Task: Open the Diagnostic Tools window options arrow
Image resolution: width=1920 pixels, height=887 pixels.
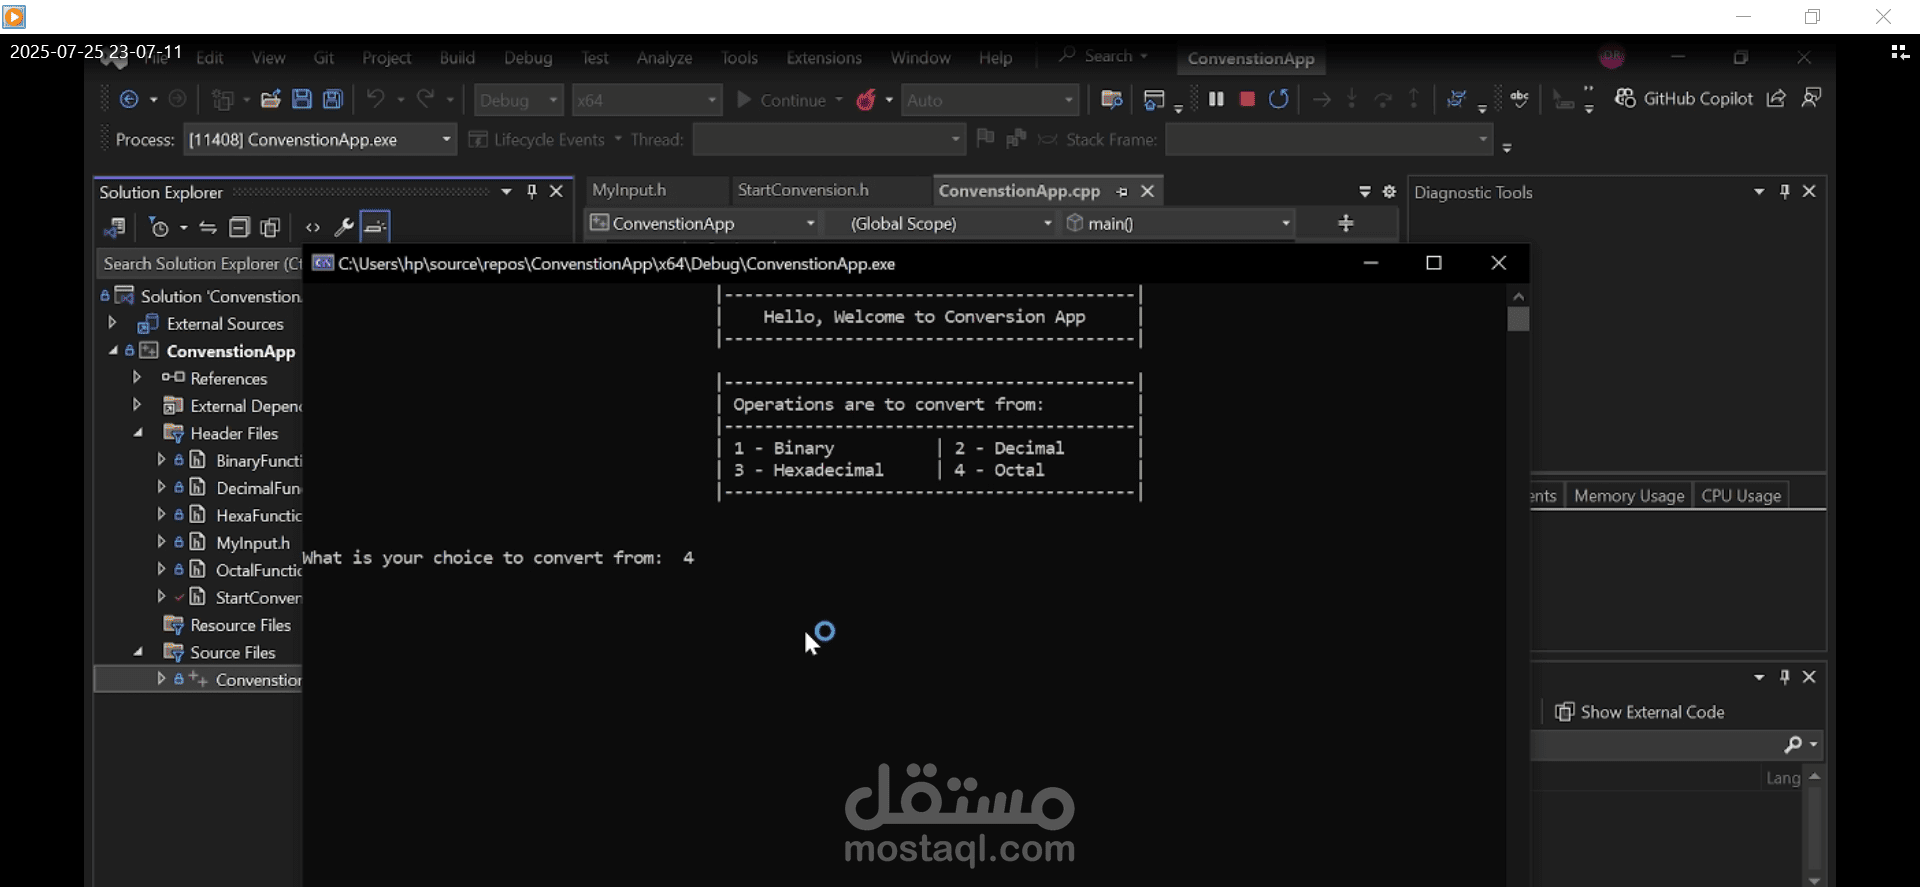Action: [1759, 191]
